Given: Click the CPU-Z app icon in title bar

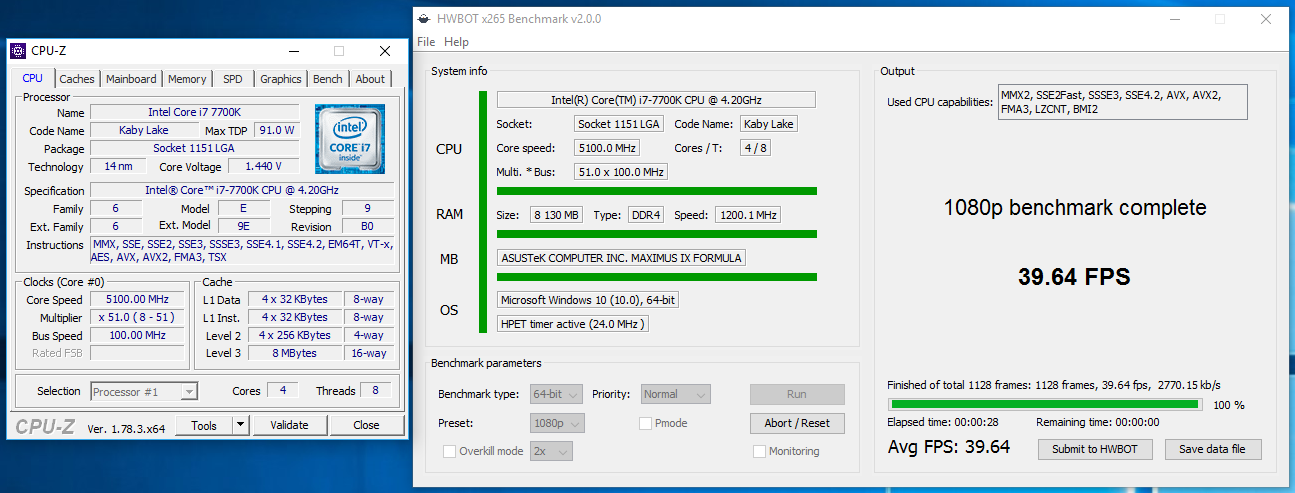Looking at the screenshot, I should tap(19, 50).
